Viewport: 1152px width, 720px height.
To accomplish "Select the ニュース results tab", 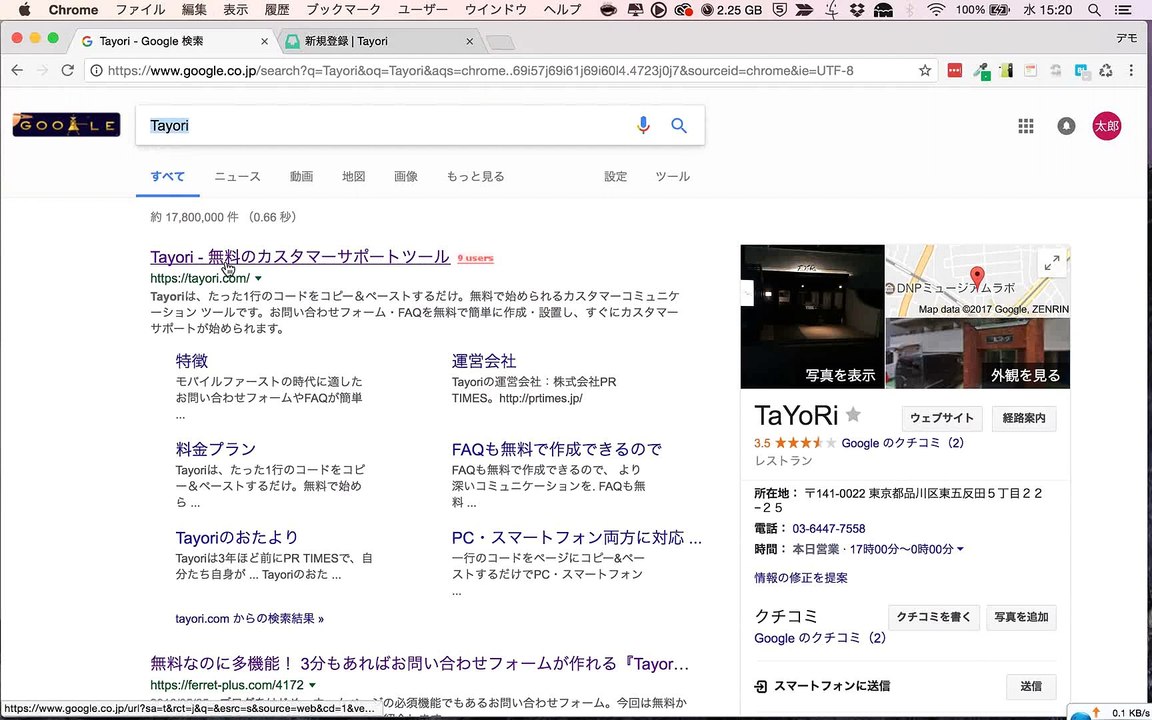I will pos(237,176).
